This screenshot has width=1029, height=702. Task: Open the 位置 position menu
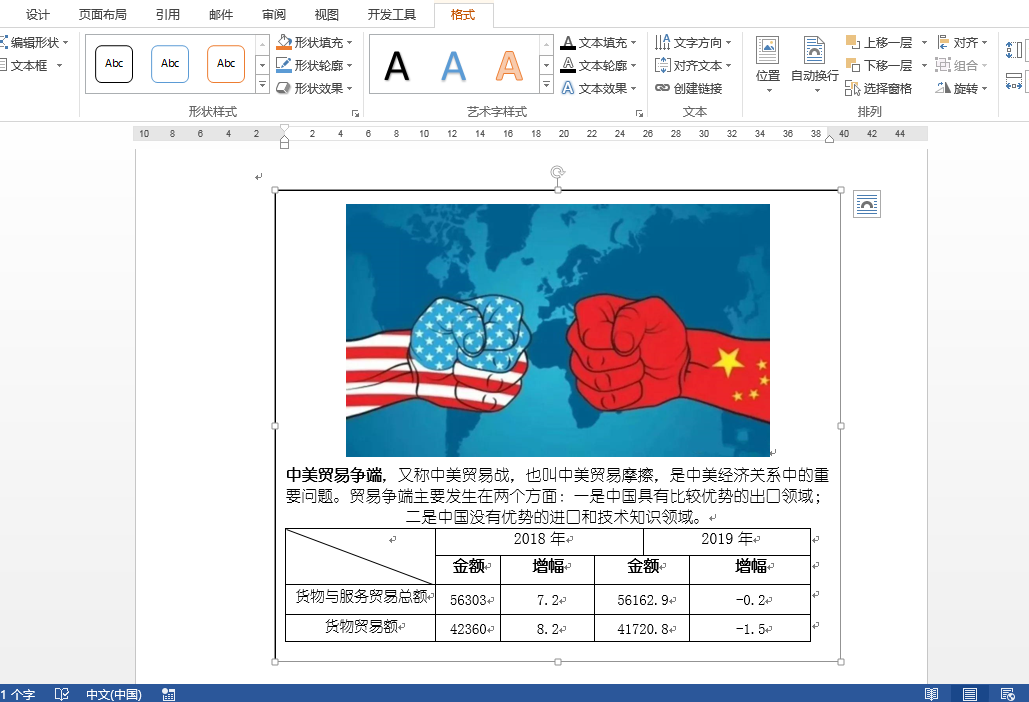[768, 64]
